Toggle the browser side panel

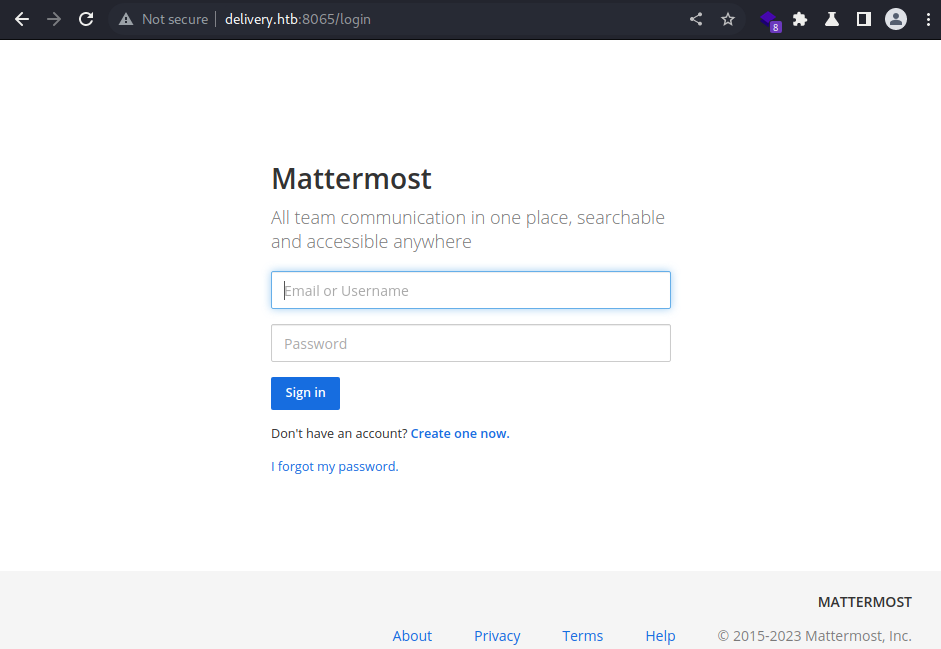(864, 19)
